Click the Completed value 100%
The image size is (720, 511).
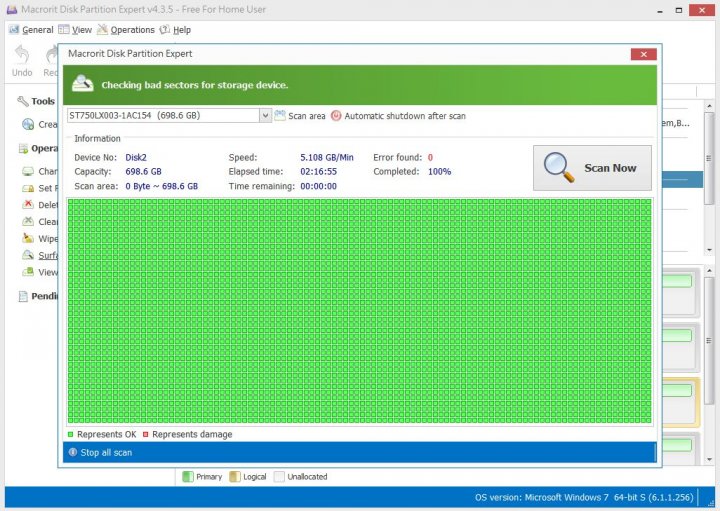click(x=439, y=172)
